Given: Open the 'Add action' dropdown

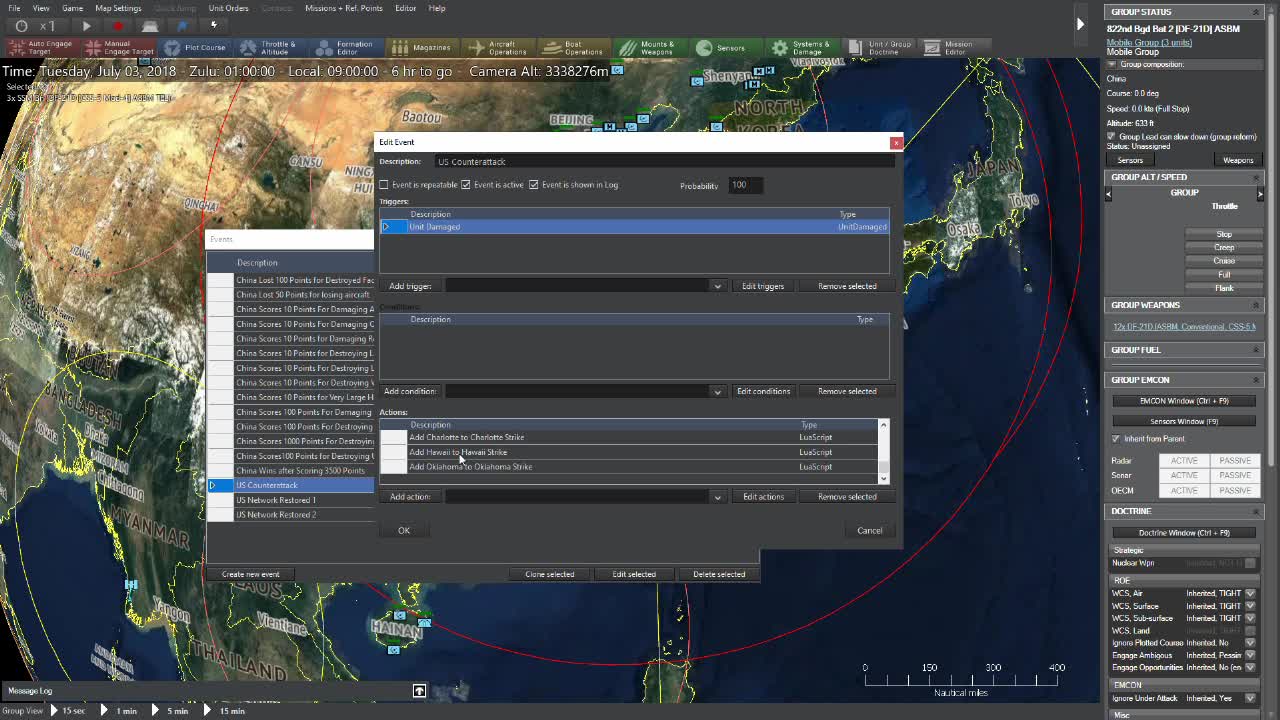Looking at the screenshot, I should [717, 497].
